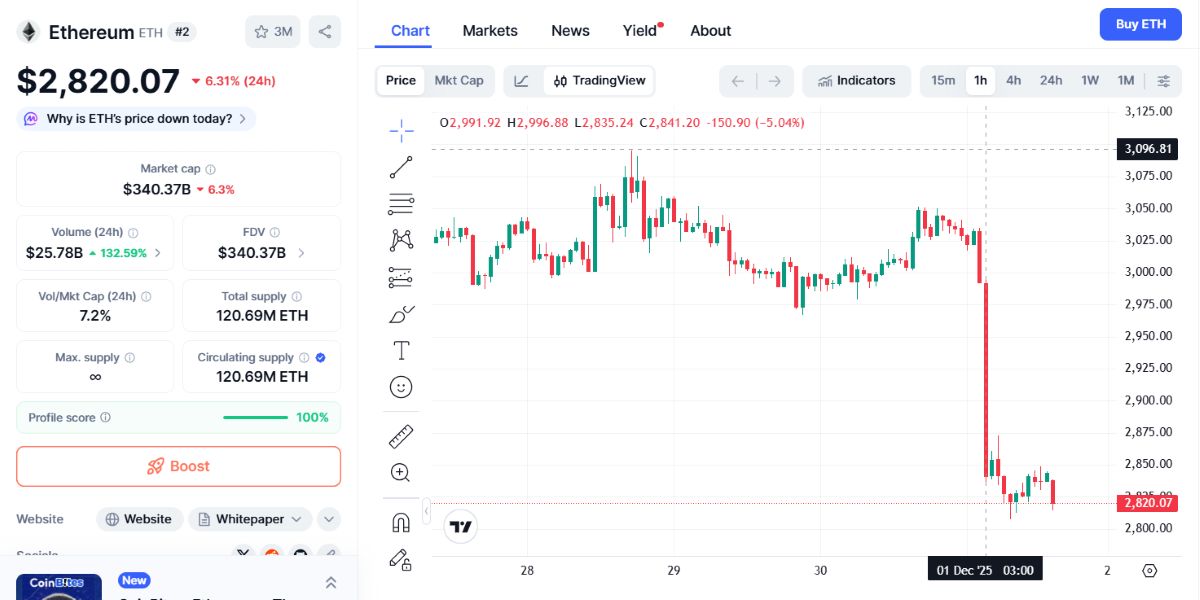1200x600 pixels.
Task: Select the trend line drawing tool
Action: pyautogui.click(x=401, y=167)
